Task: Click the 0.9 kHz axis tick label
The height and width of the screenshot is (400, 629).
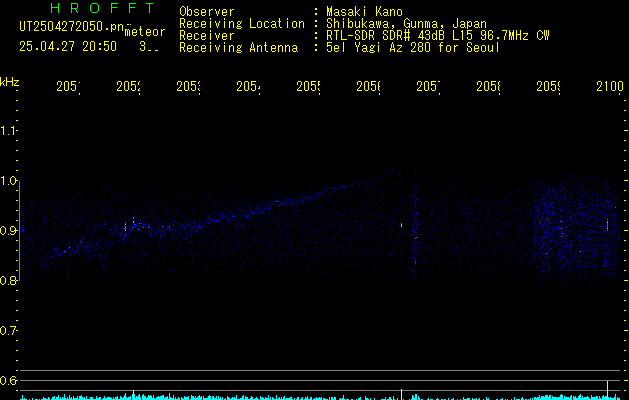Action: click(8, 230)
